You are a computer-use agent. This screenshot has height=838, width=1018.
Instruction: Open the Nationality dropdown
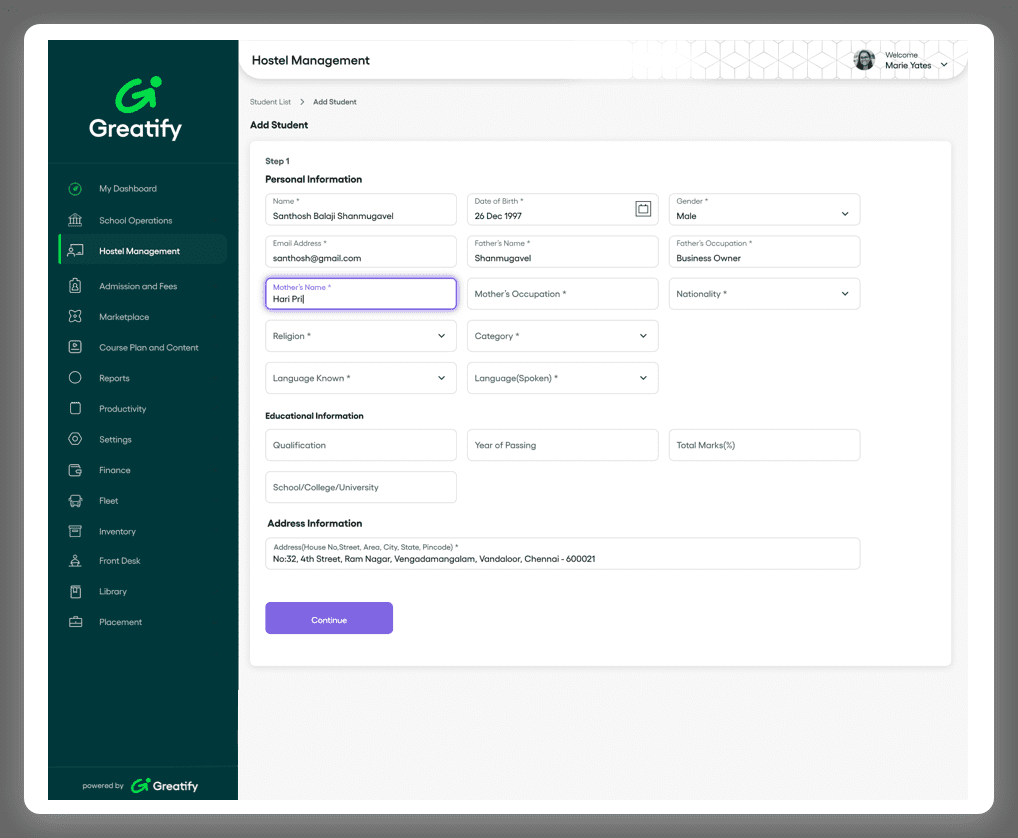(x=844, y=294)
